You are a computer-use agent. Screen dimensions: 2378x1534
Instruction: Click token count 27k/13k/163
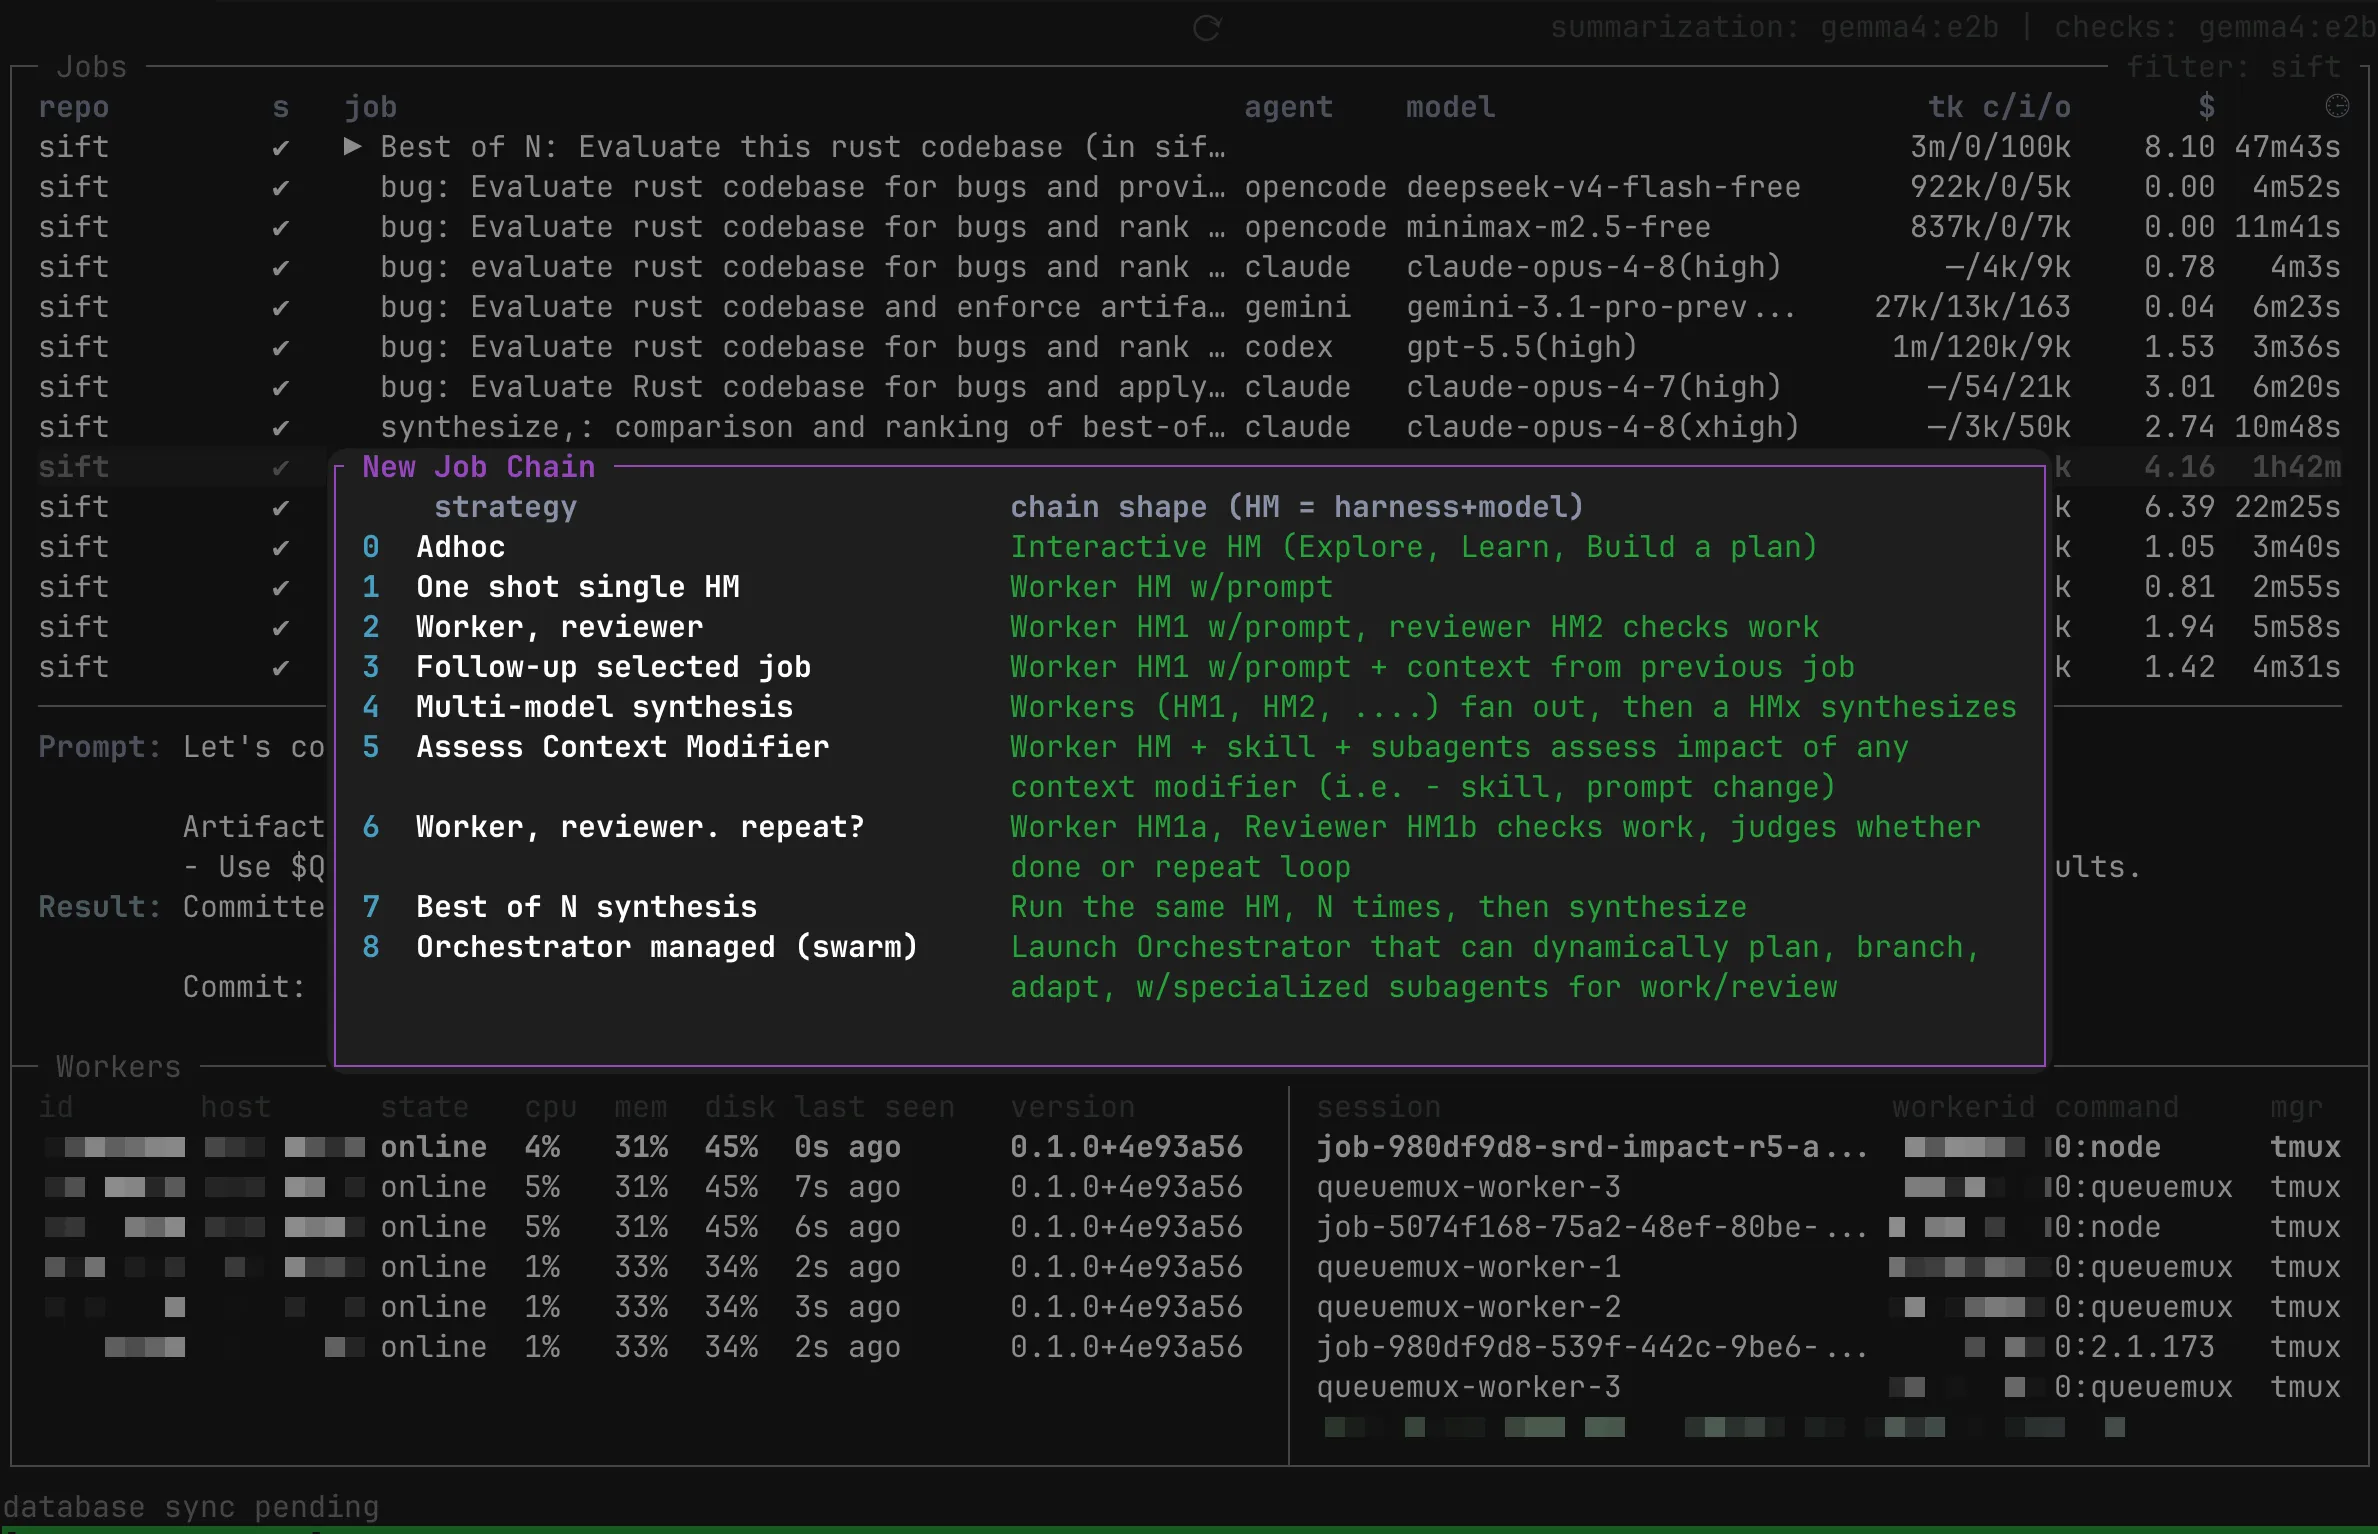click(1973, 307)
